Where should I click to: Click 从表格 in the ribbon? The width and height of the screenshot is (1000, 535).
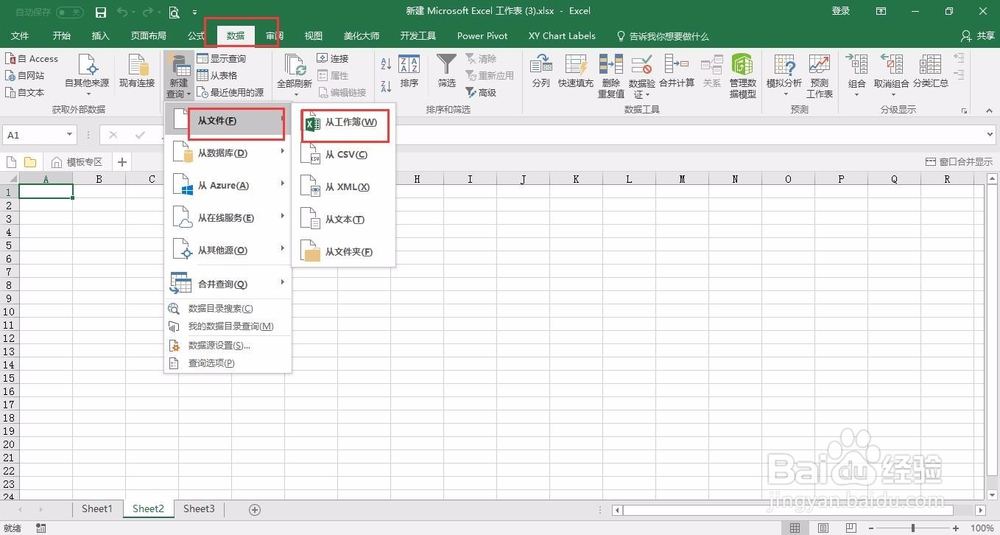[x=217, y=75]
